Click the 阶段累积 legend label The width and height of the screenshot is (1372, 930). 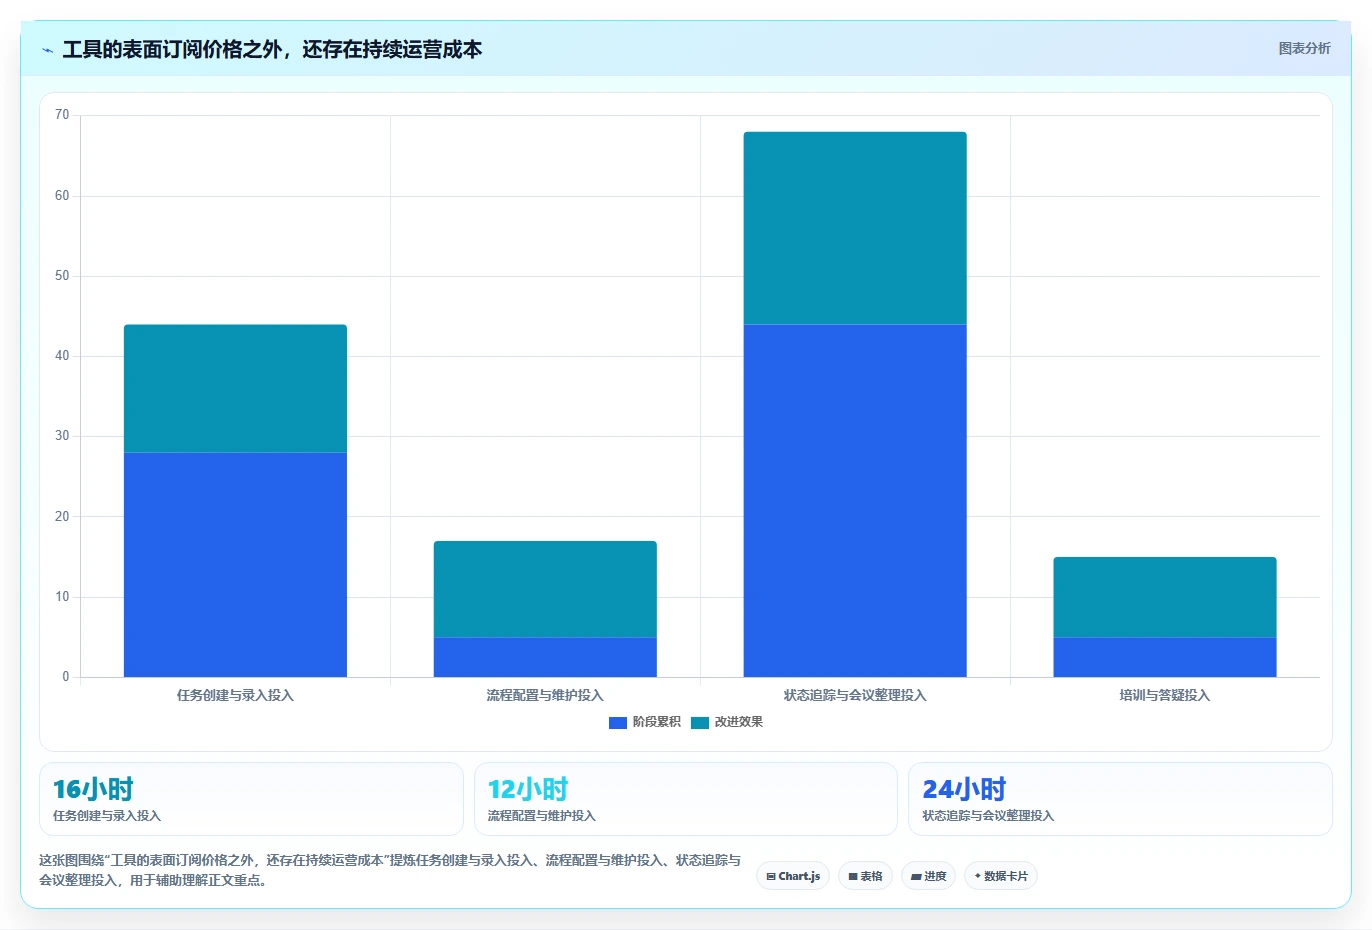coord(656,722)
